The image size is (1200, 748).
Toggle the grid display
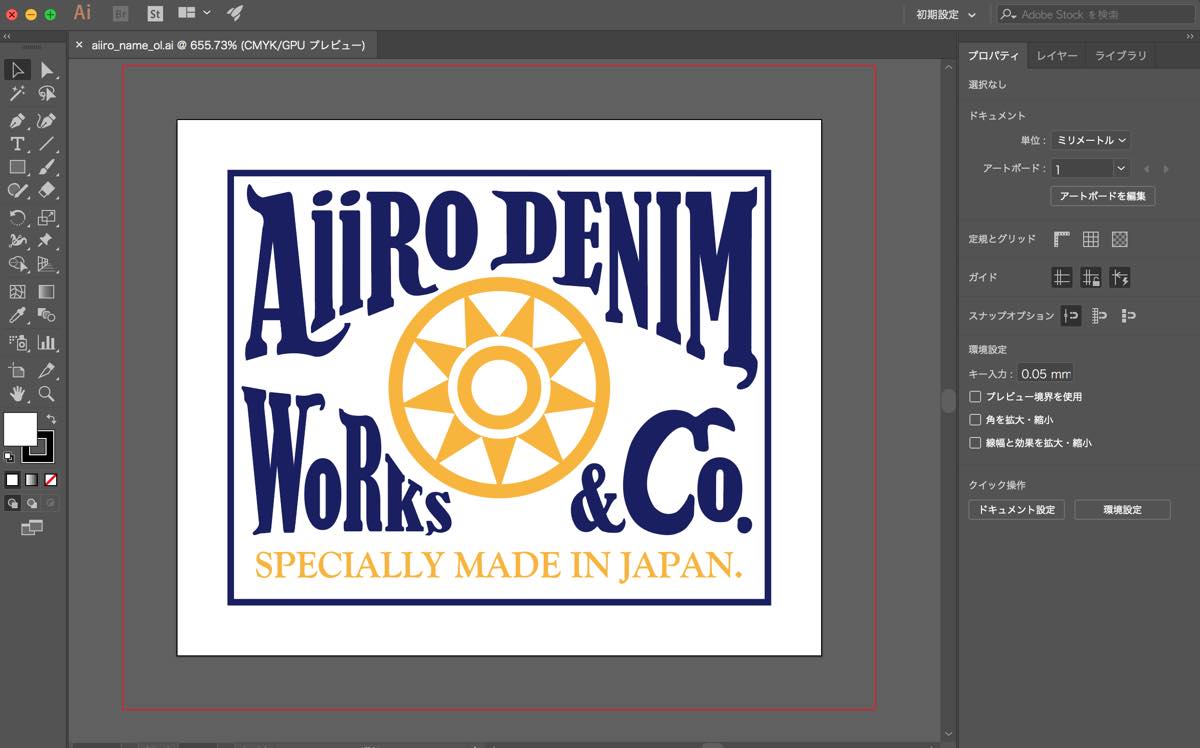tap(1091, 240)
